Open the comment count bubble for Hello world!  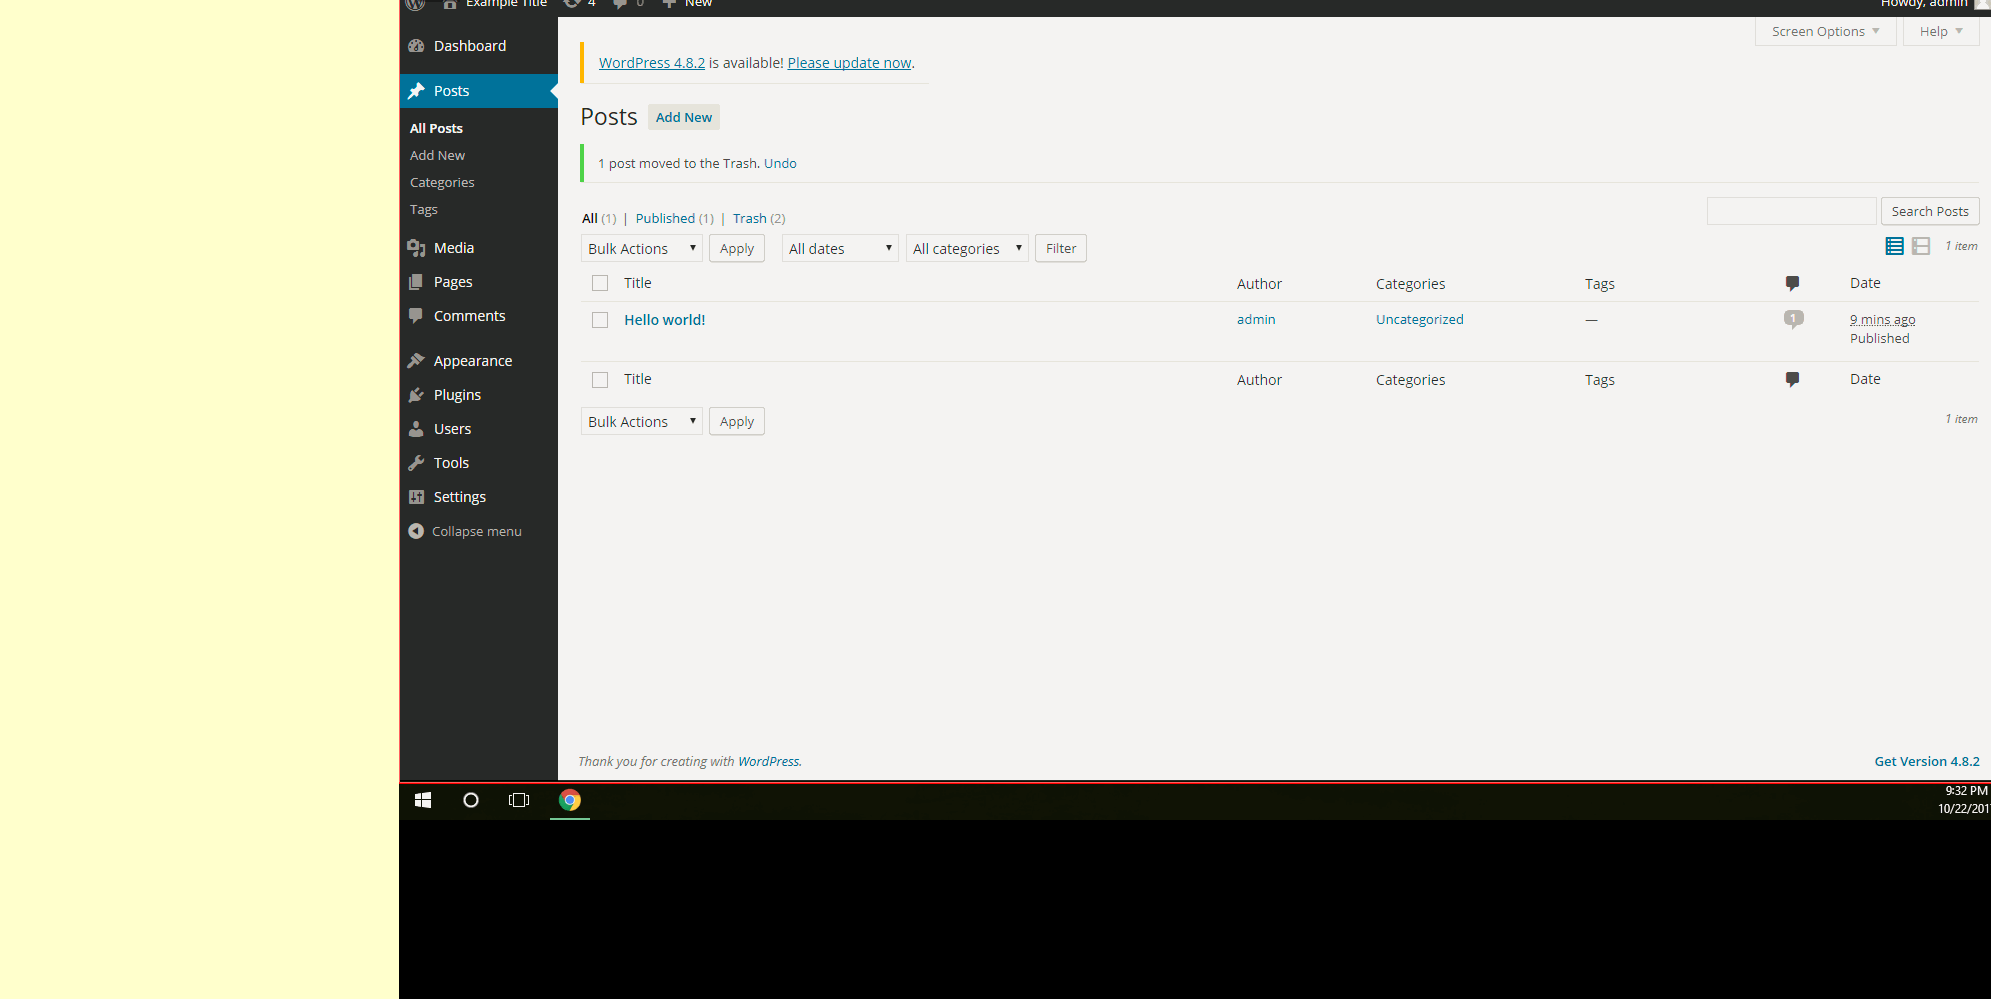[x=1794, y=319]
